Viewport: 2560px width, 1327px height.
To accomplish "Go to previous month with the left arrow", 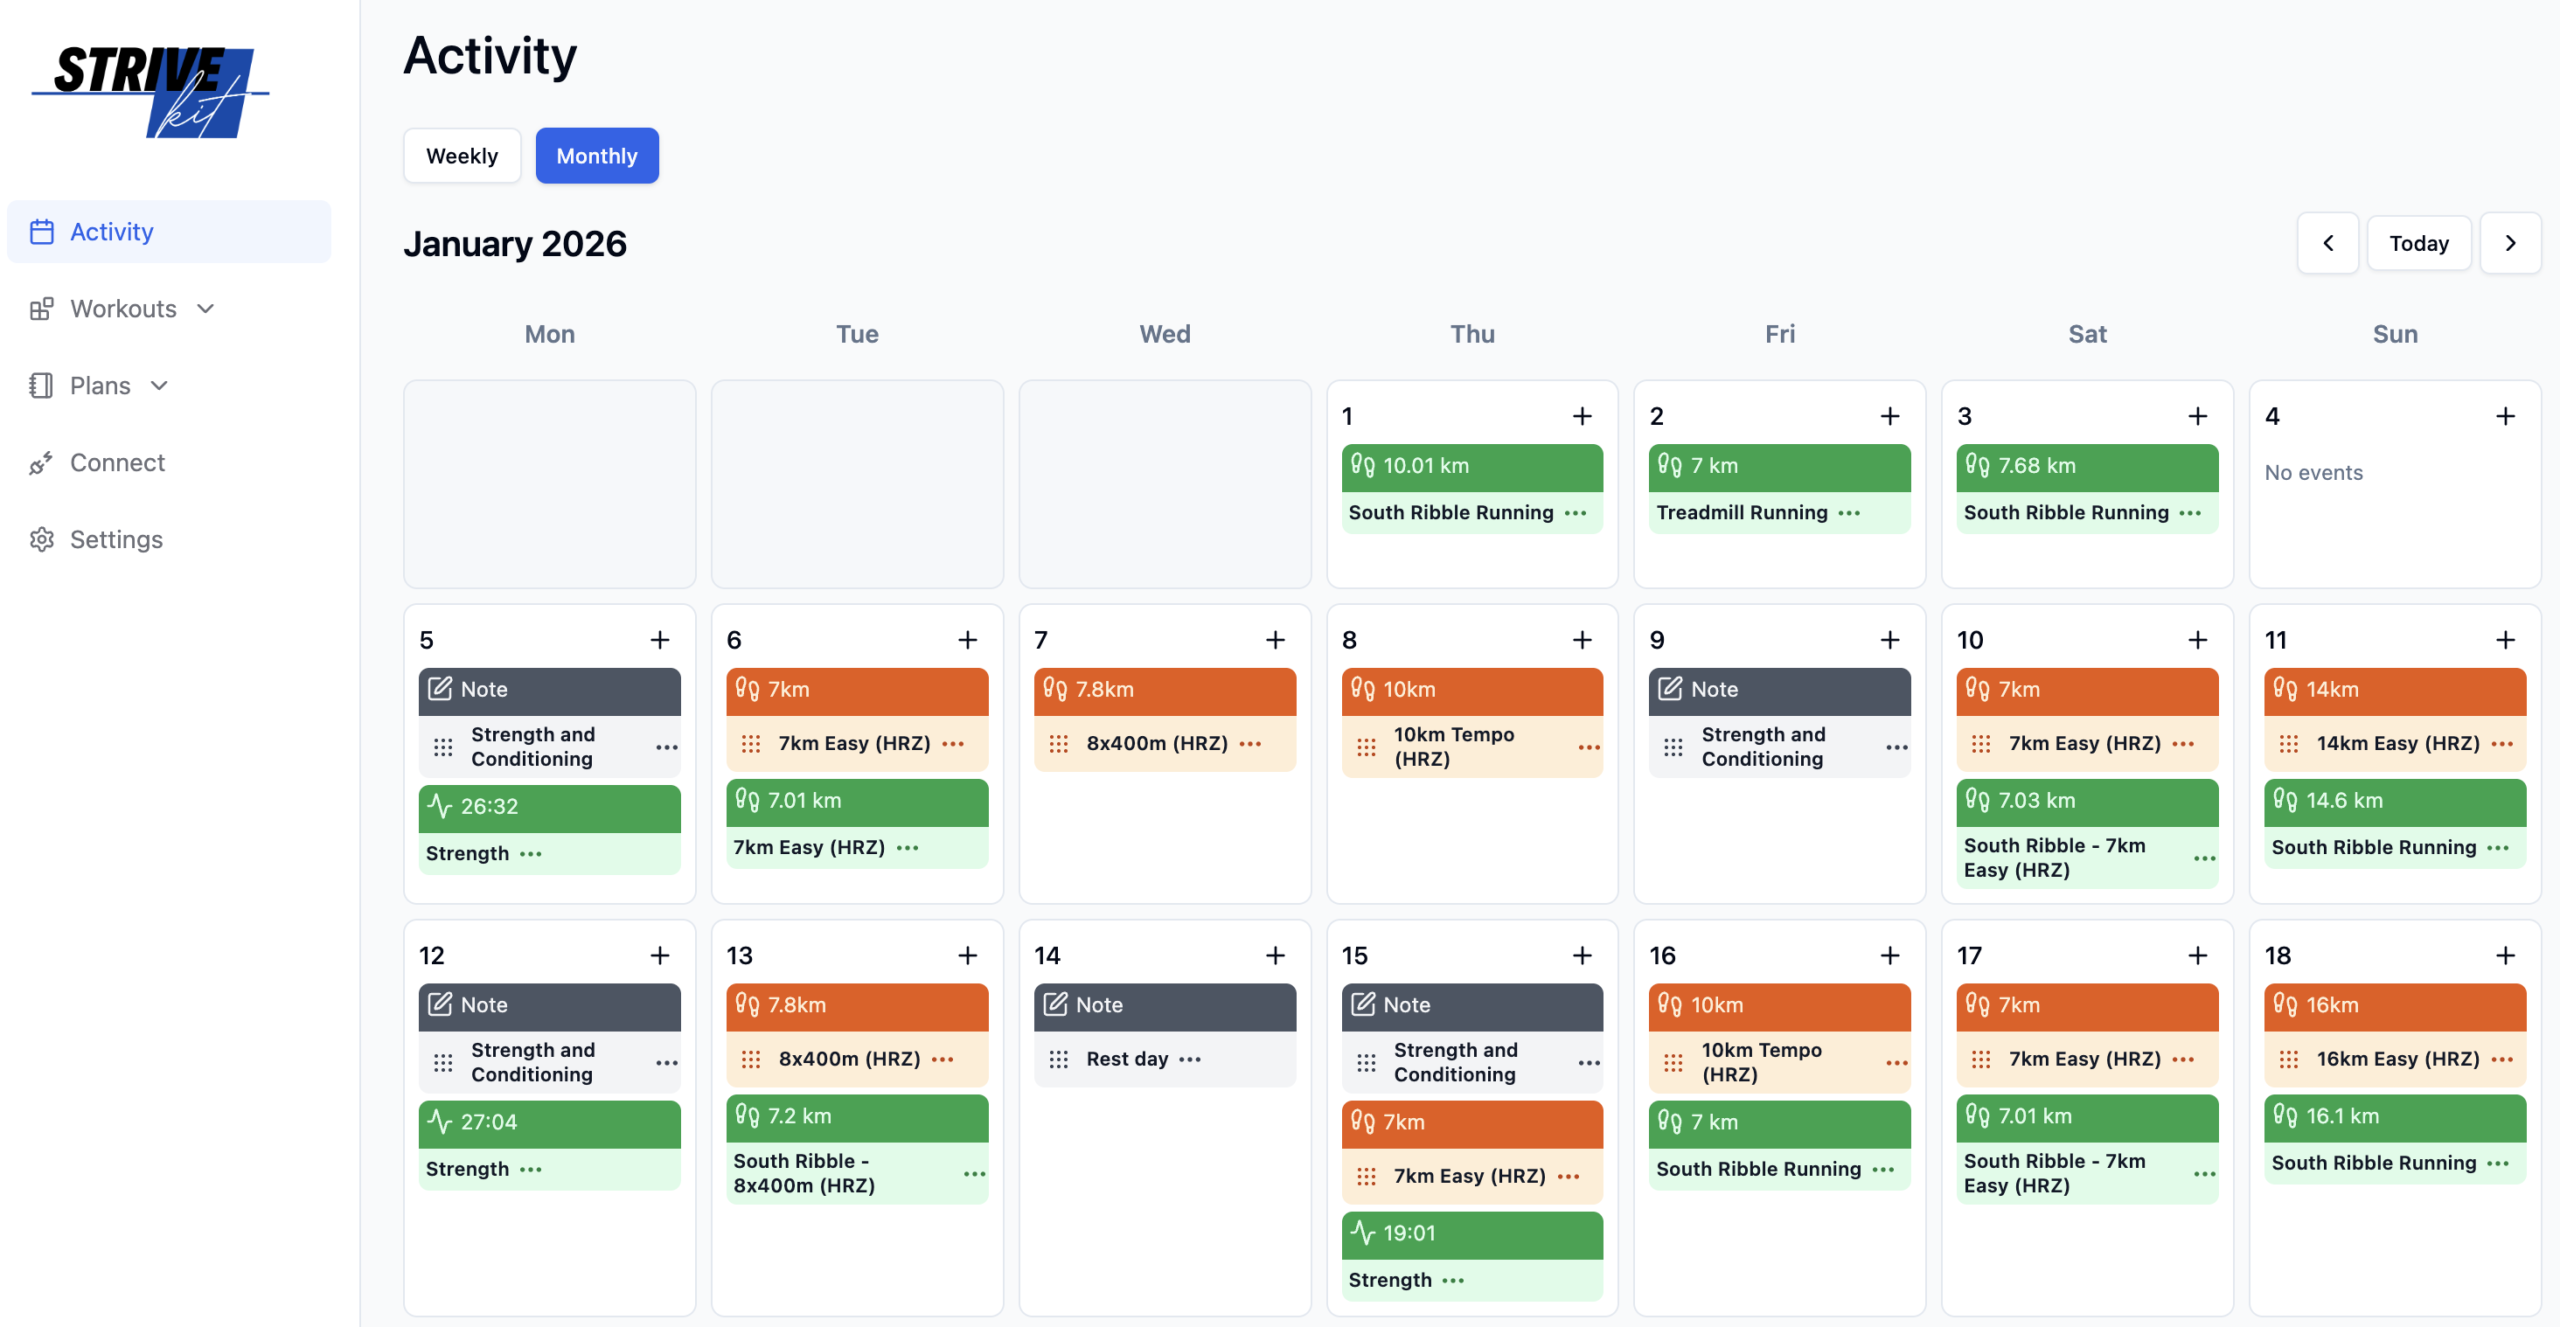I will [x=2328, y=242].
